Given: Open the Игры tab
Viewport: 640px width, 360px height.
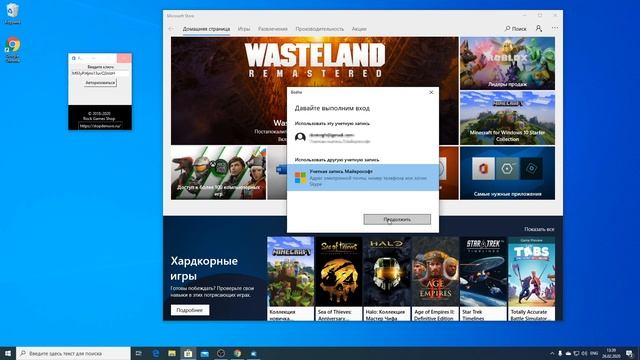Looking at the screenshot, I should pos(244,29).
